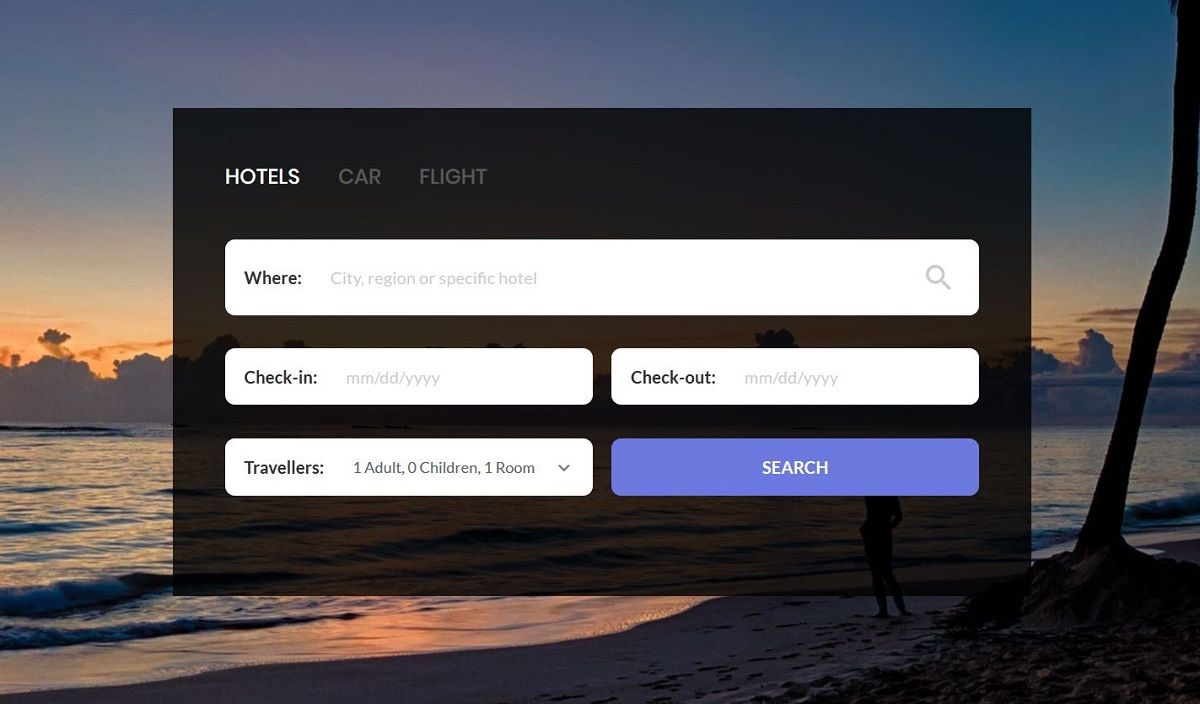1200x704 pixels.
Task: Switch to the CAR tab
Action: tap(360, 177)
